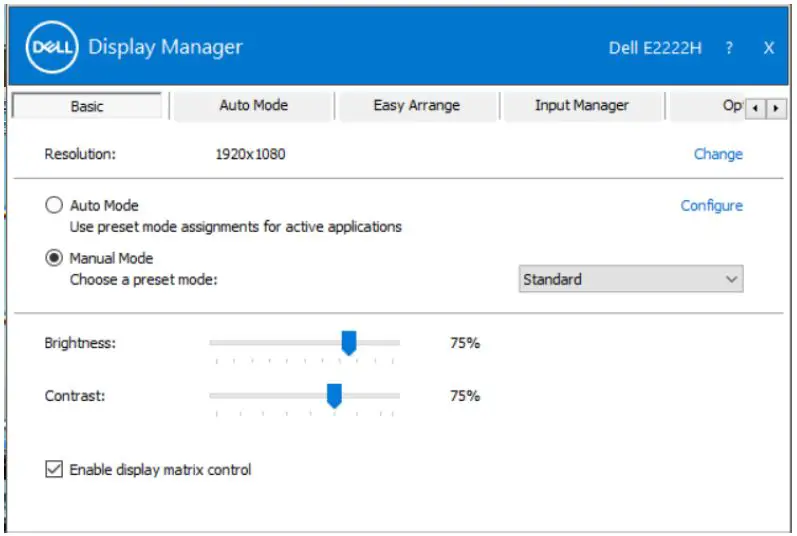Click the Contrast: label

pos(75,396)
